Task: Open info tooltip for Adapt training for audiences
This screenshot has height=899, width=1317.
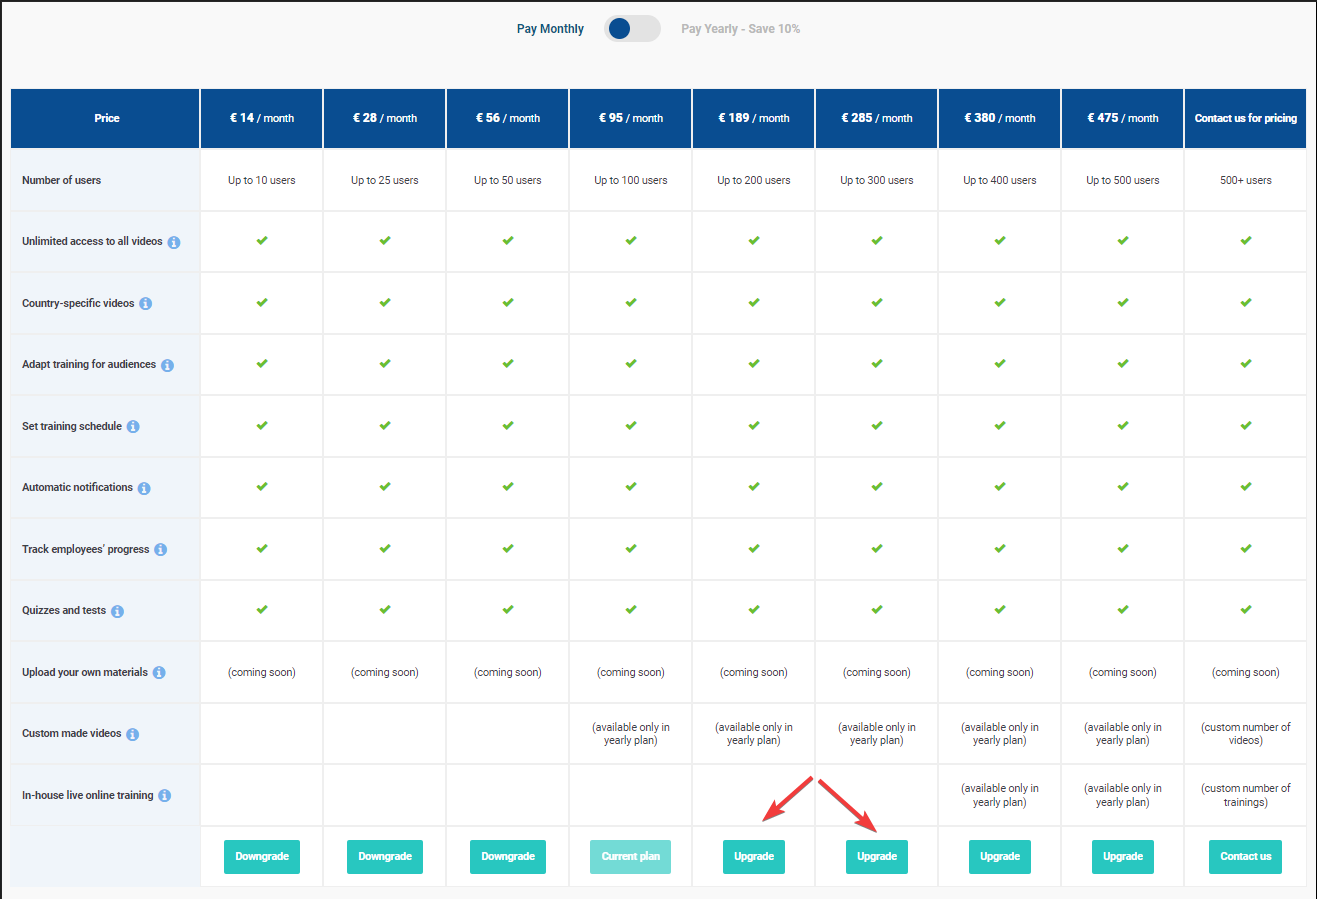Action: (168, 365)
